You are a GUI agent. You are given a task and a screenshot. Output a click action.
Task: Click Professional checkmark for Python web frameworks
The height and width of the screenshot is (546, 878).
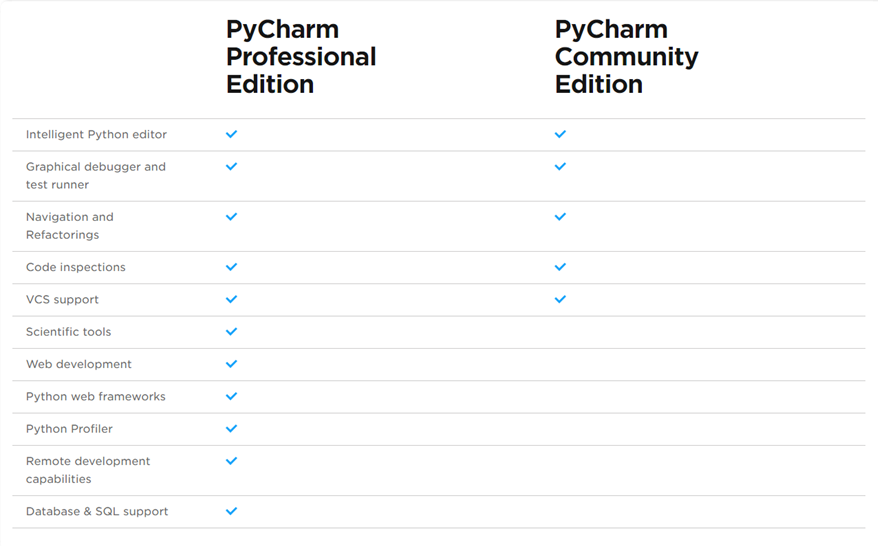pyautogui.click(x=231, y=396)
